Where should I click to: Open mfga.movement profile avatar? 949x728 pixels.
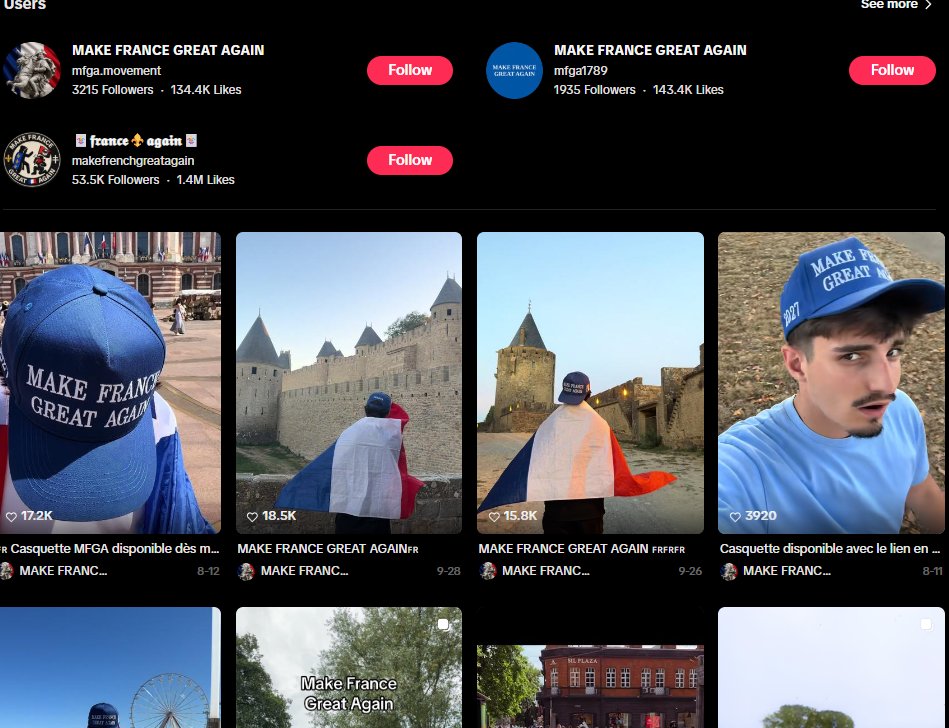pos(31,70)
